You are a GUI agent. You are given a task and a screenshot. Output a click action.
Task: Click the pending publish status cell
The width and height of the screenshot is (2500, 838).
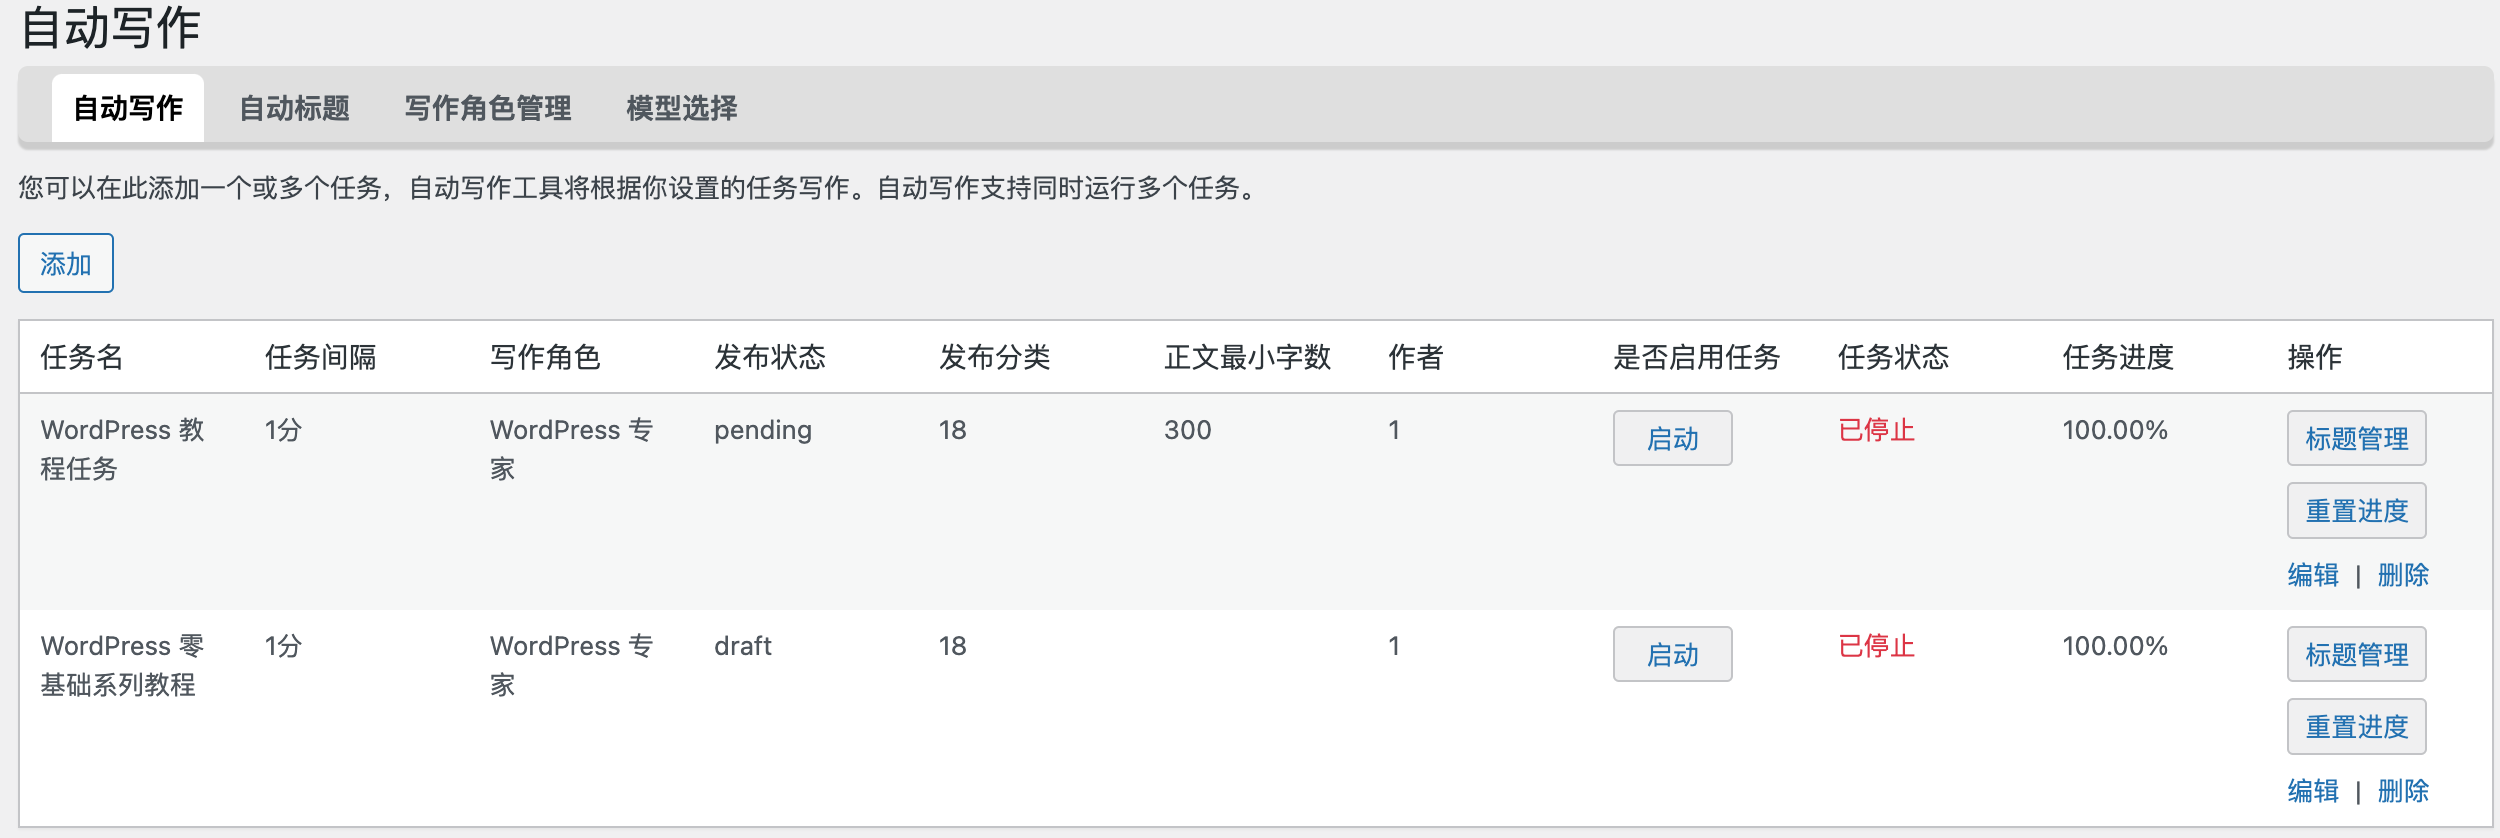[x=763, y=430]
